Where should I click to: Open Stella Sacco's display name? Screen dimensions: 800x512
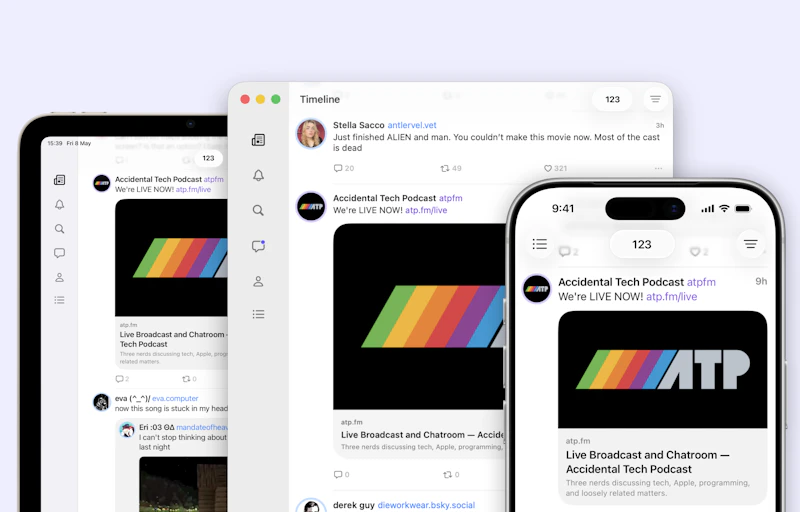pos(359,125)
